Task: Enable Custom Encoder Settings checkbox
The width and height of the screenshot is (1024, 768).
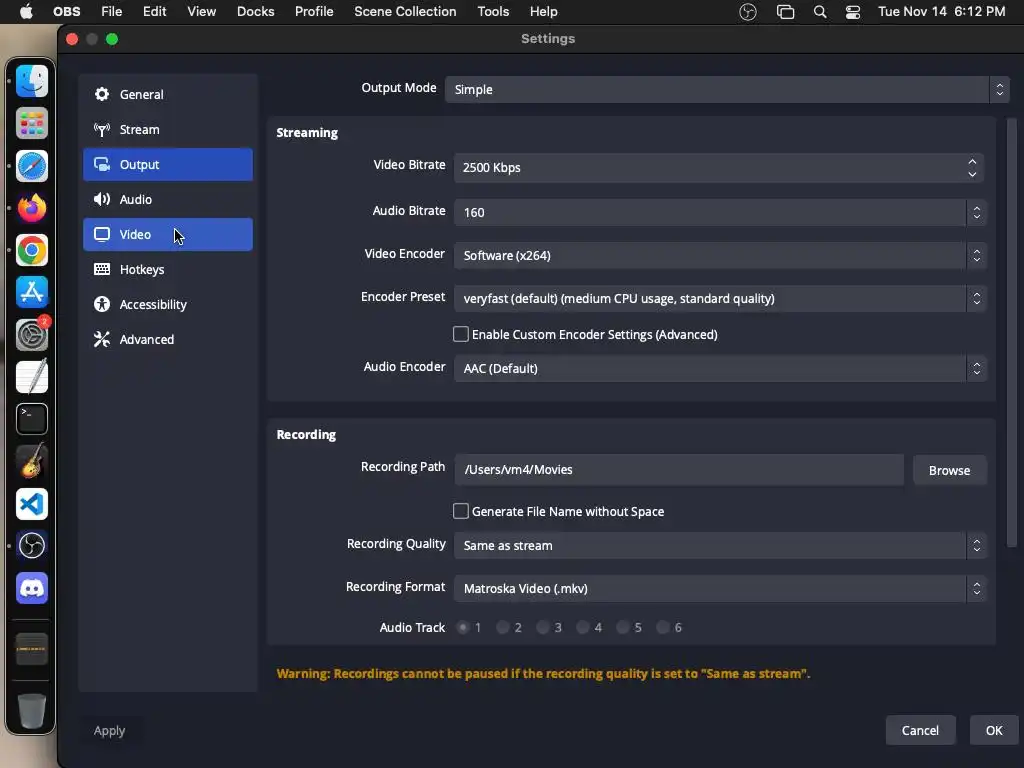Action: pyautogui.click(x=461, y=335)
